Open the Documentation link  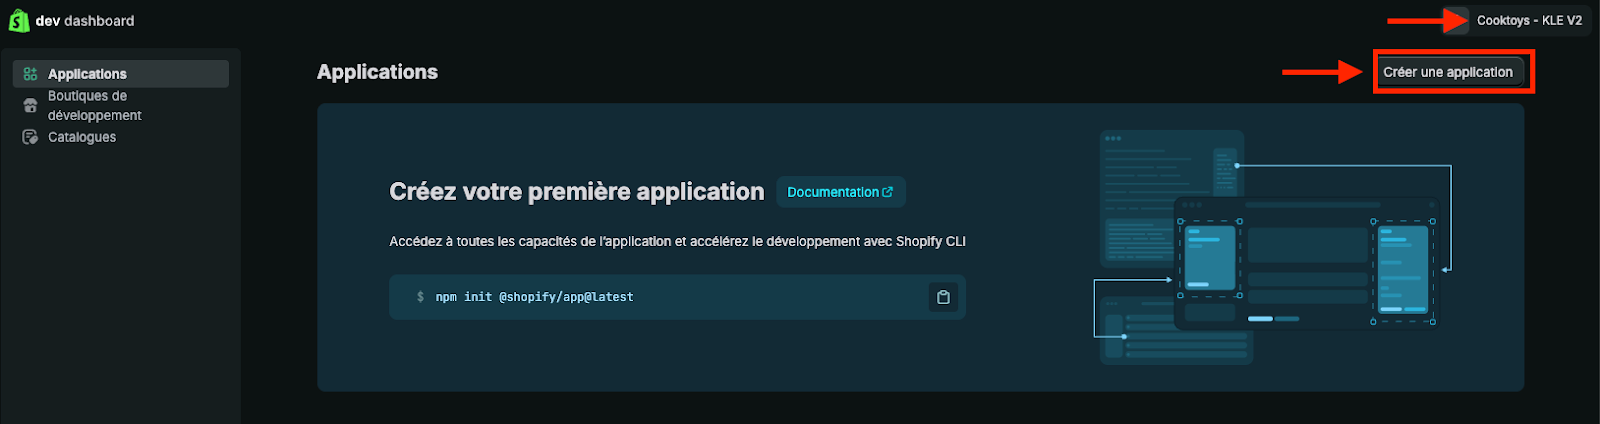[832, 192]
